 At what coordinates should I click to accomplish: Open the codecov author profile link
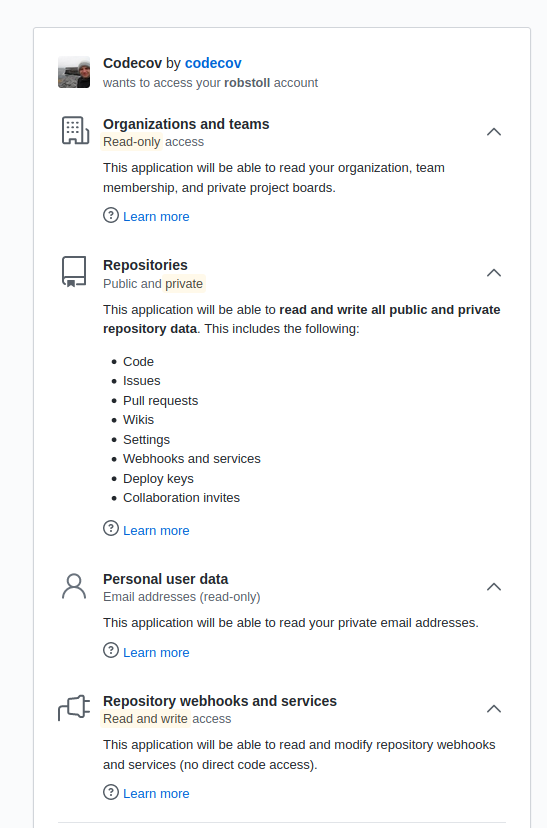click(x=213, y=63)
